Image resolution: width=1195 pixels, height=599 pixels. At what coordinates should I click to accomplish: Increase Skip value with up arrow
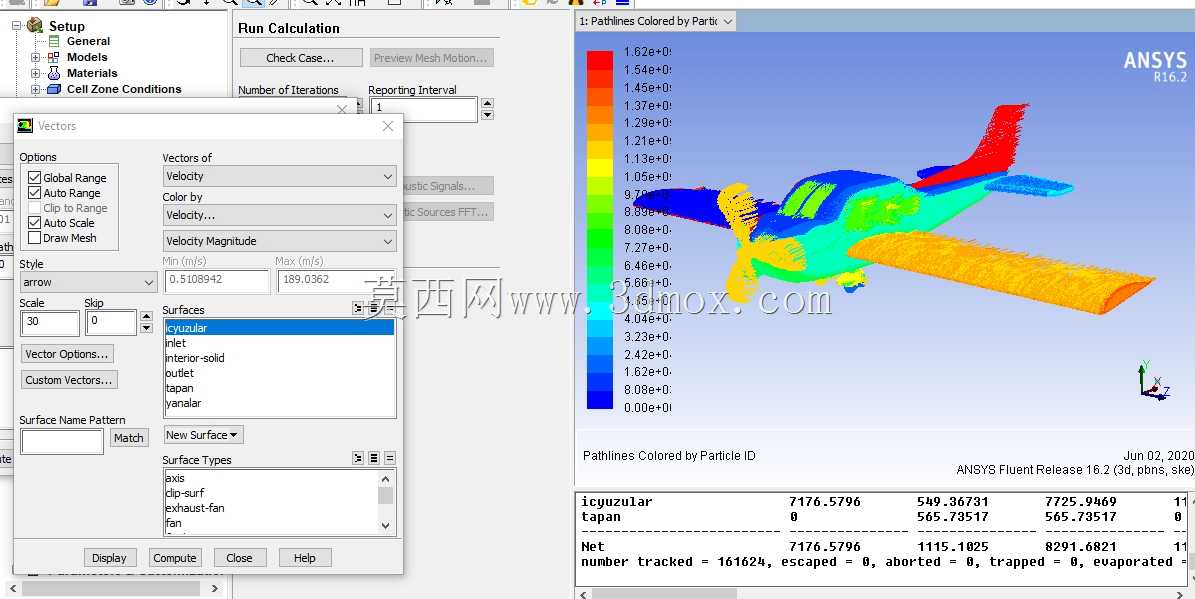[146, 316]
